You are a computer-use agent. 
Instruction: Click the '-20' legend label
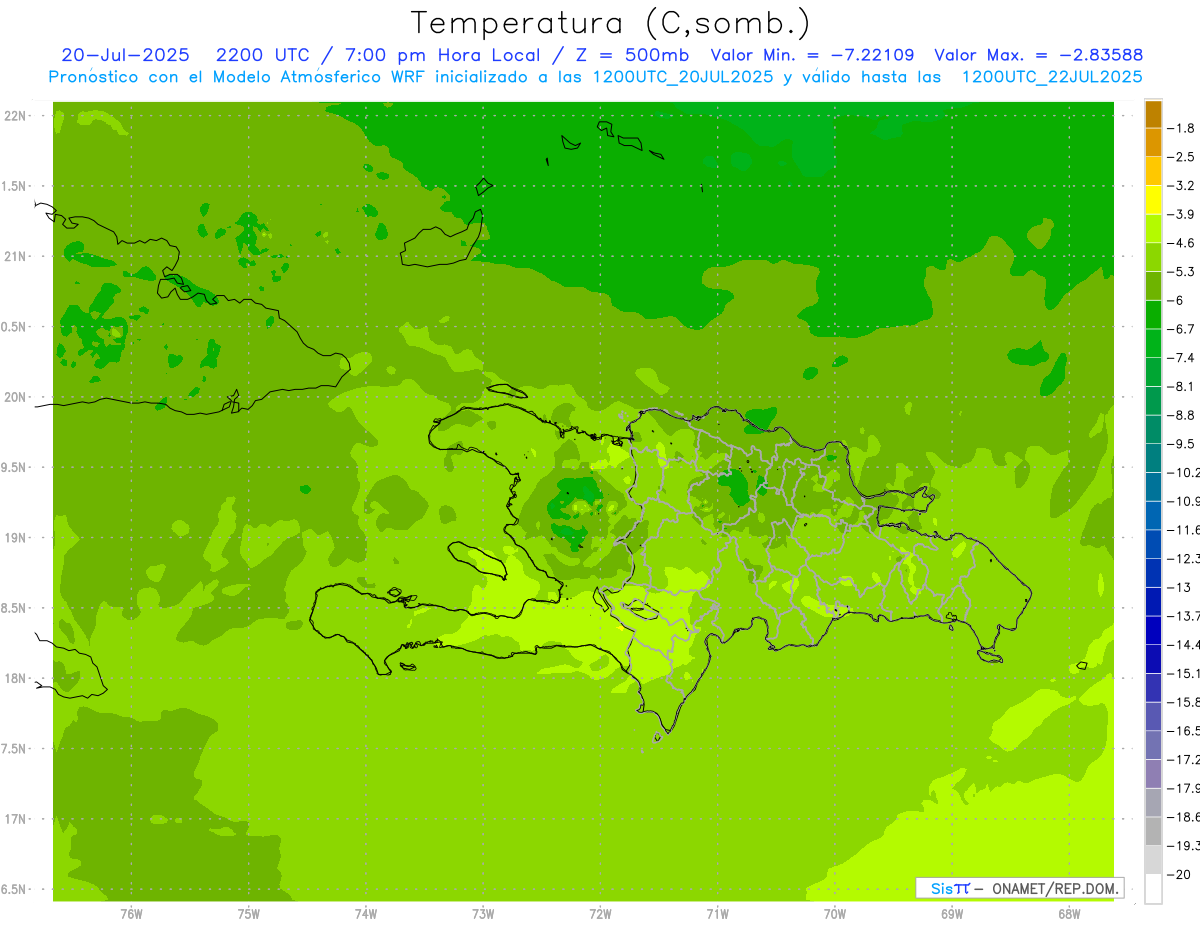pos(1181,874)
